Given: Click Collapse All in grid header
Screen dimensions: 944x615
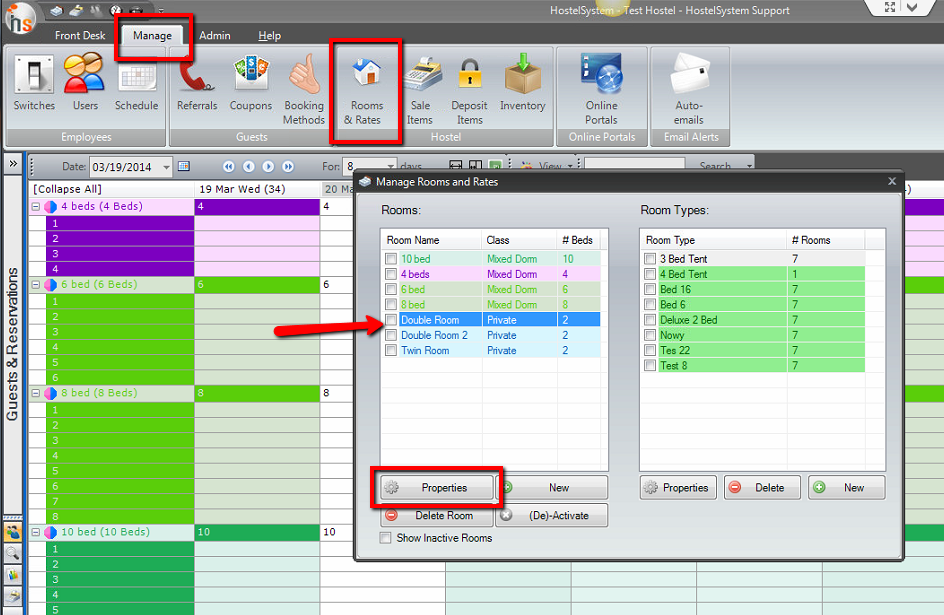Looking at the screenshot, I should pyautogui.click(x=67, y=189).
